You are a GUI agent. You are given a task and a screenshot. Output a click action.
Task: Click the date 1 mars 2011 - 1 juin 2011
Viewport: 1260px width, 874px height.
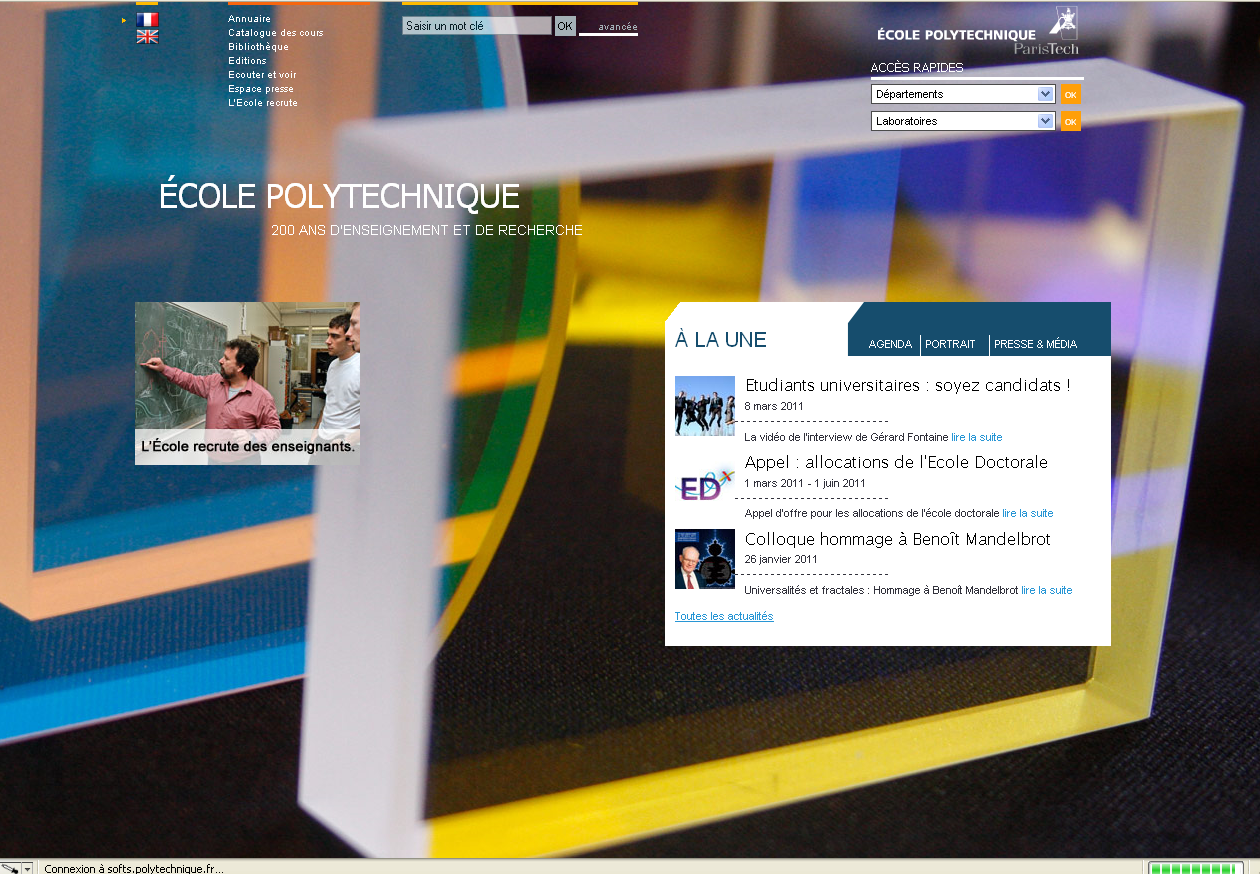[805, 483]
